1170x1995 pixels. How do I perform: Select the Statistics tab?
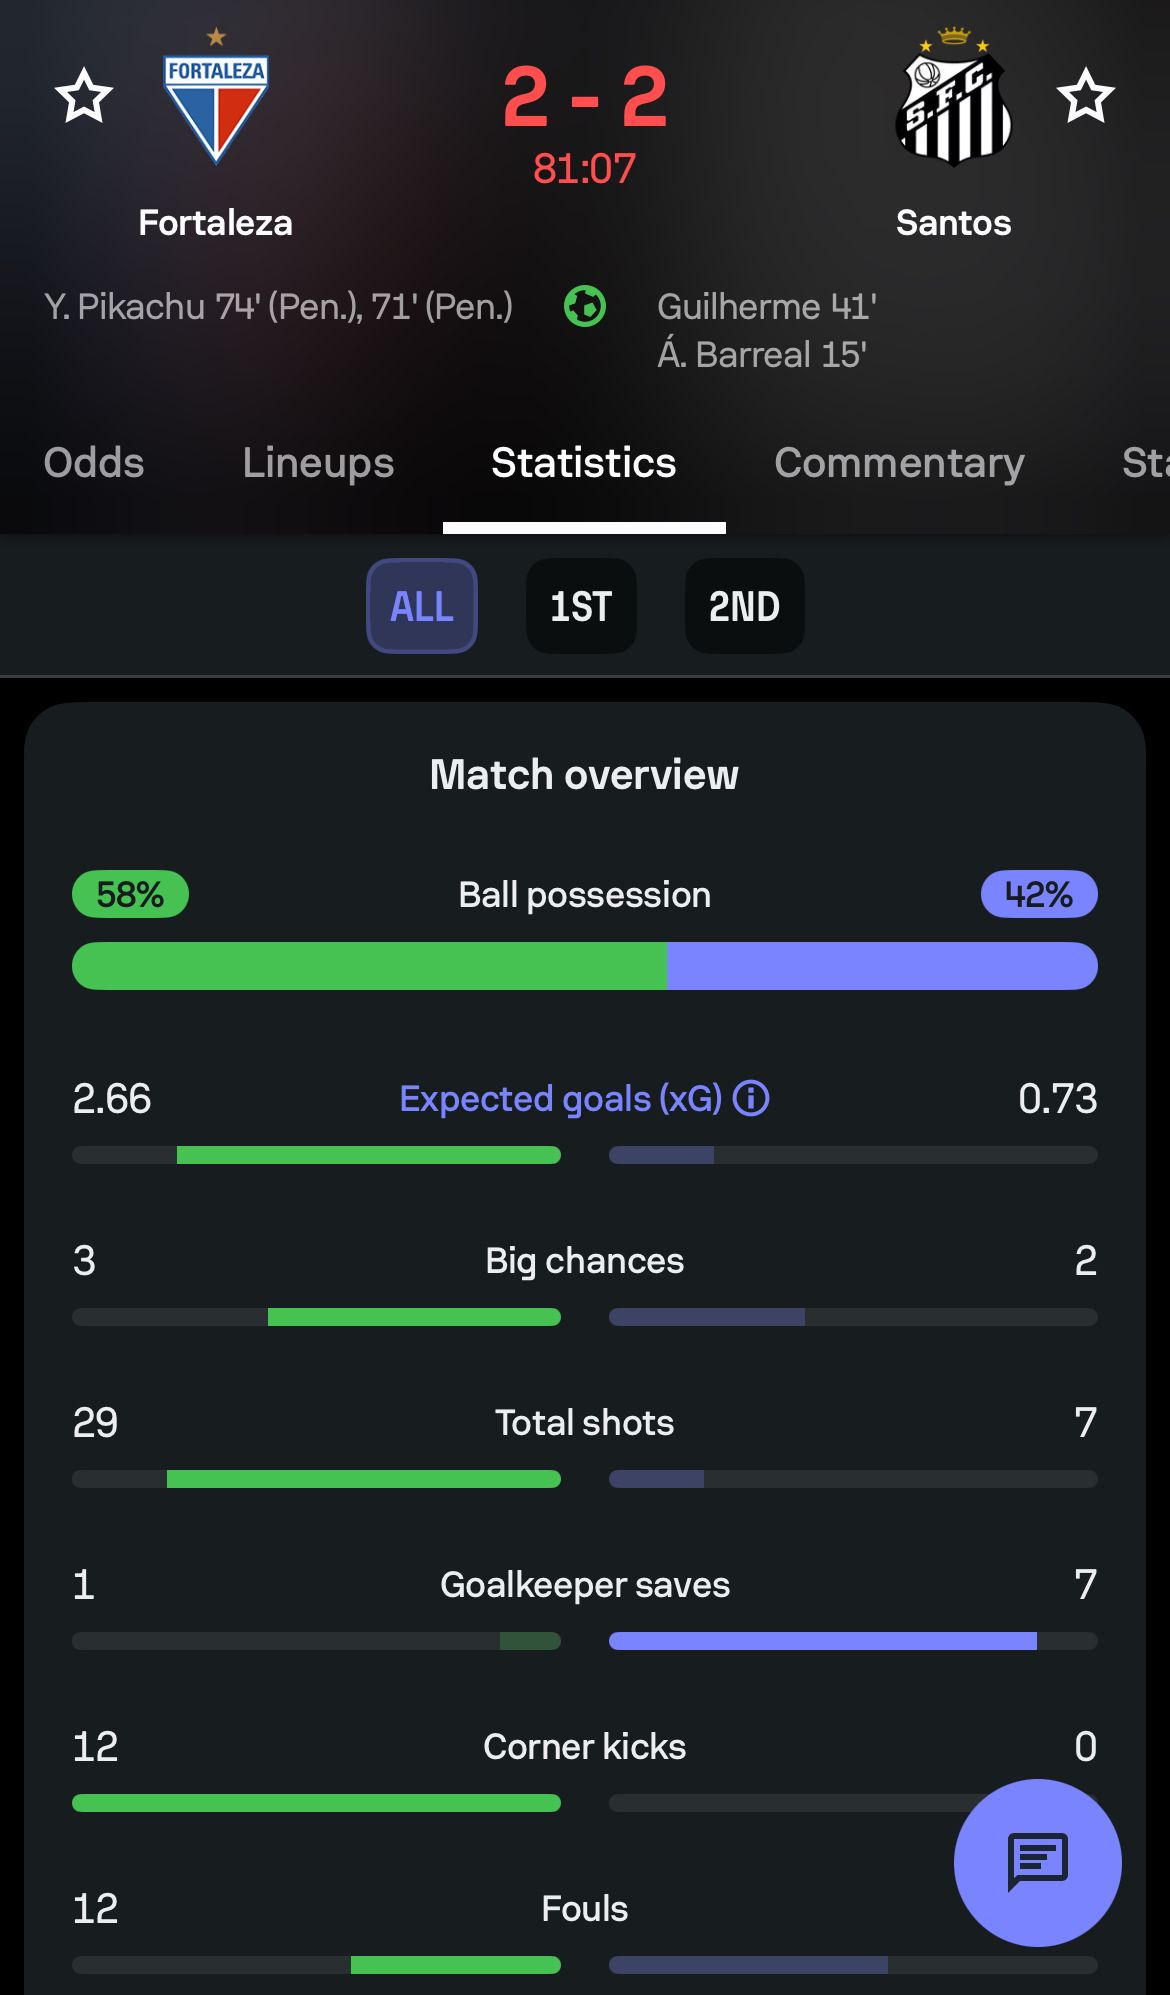pyautogui.click(x=584, y=463)
